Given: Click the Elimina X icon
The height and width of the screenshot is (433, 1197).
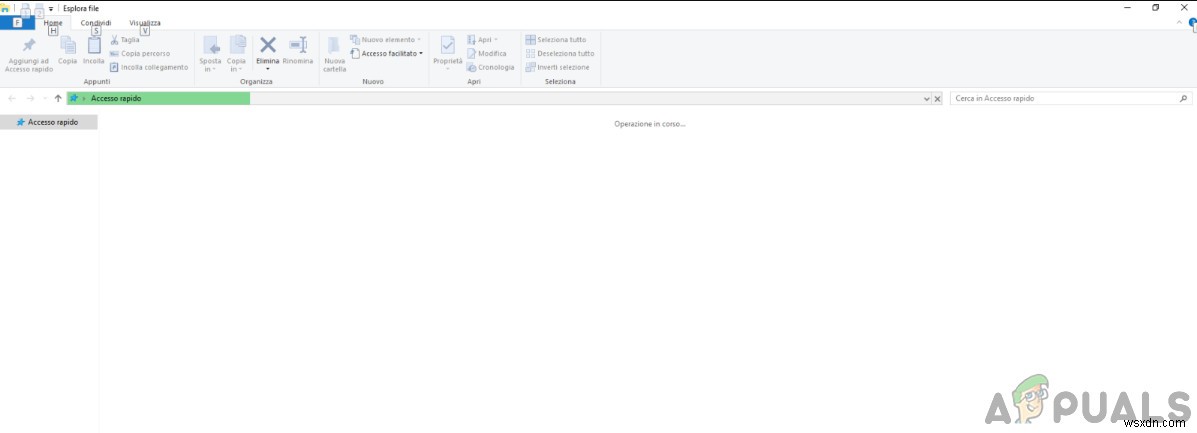Looking at the screenshot, I should [x=268, y=45].
